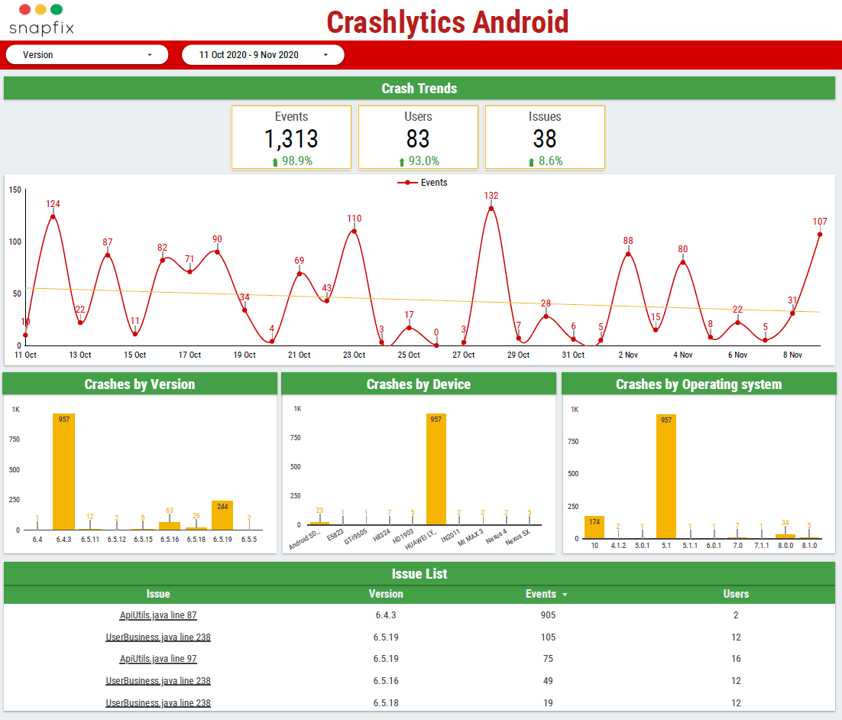This screenshot has height=720, width=842.
Task: Click the Issues scorecard showing 38
Action: click(545, 137)
